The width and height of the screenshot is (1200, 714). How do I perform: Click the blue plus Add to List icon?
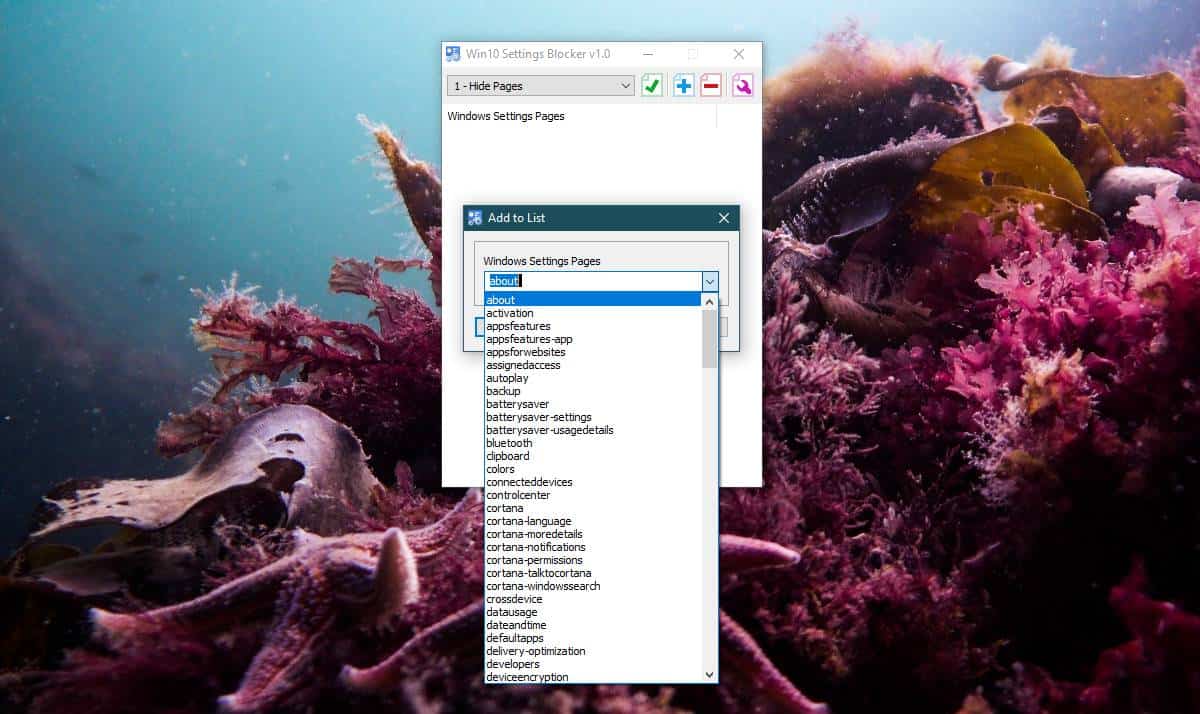pos(683,86)
